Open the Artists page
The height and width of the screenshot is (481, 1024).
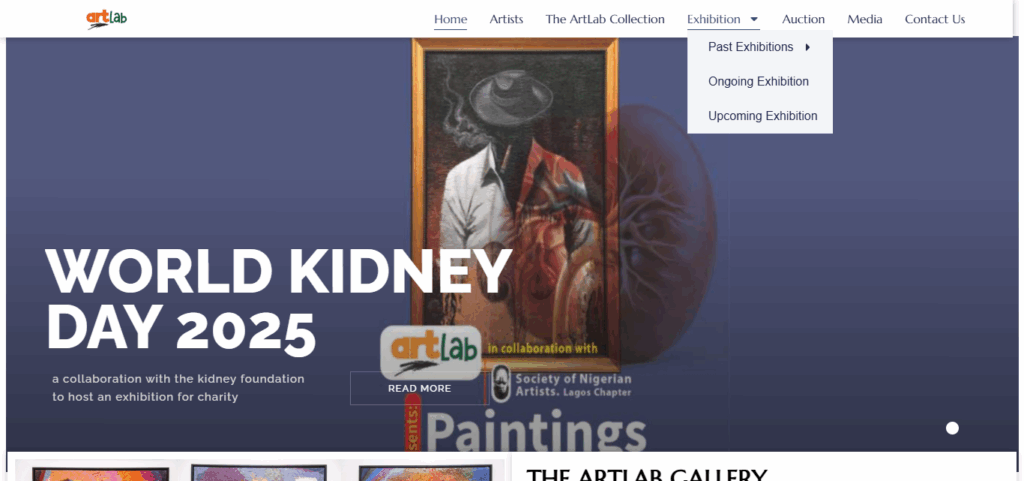click(x=506, y=19)
